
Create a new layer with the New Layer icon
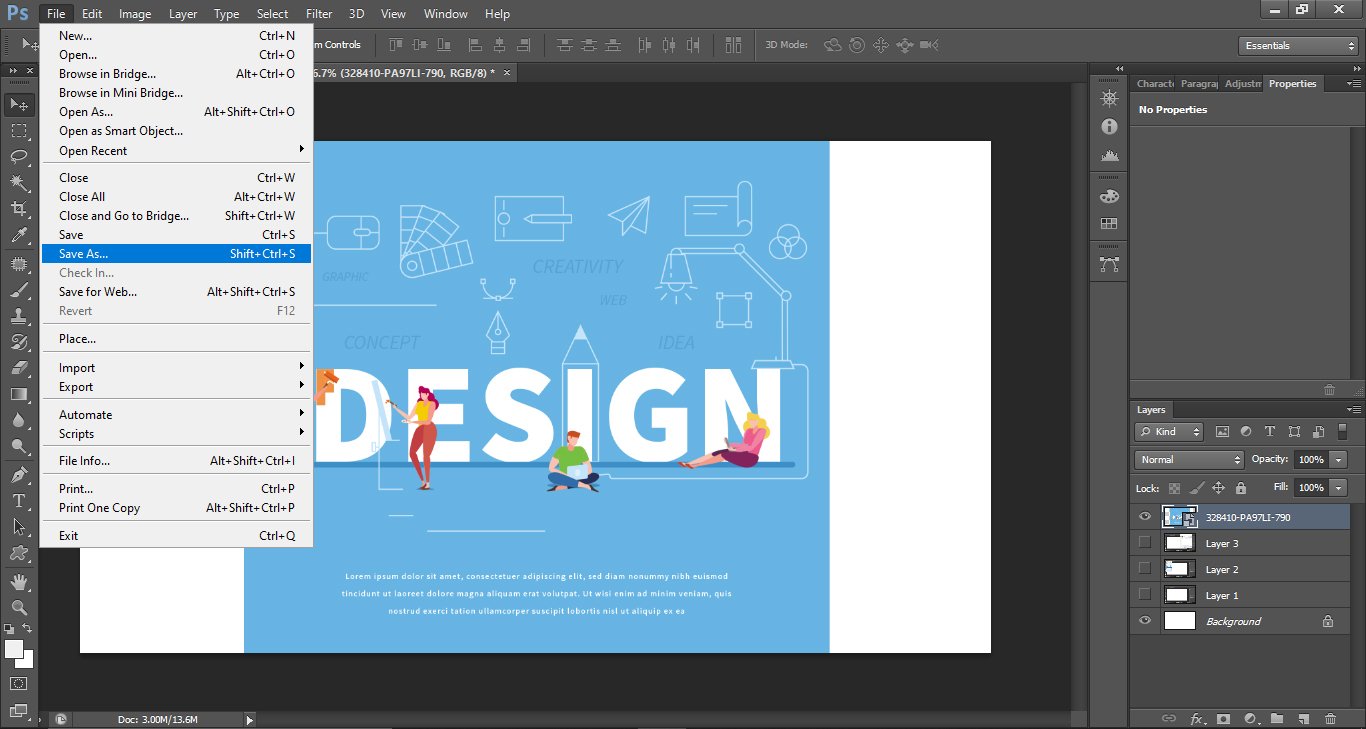pyautogui.click(x=1302, y=719)
